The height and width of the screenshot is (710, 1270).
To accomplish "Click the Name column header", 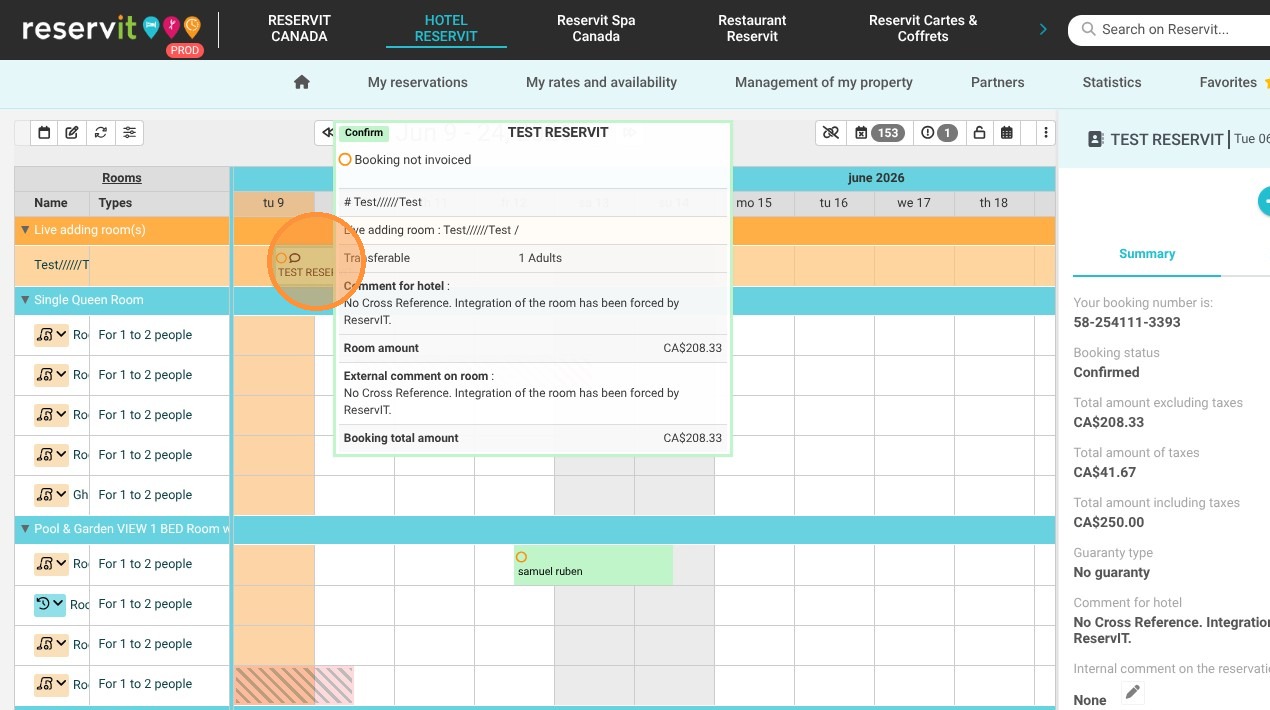I will (51, 203).
